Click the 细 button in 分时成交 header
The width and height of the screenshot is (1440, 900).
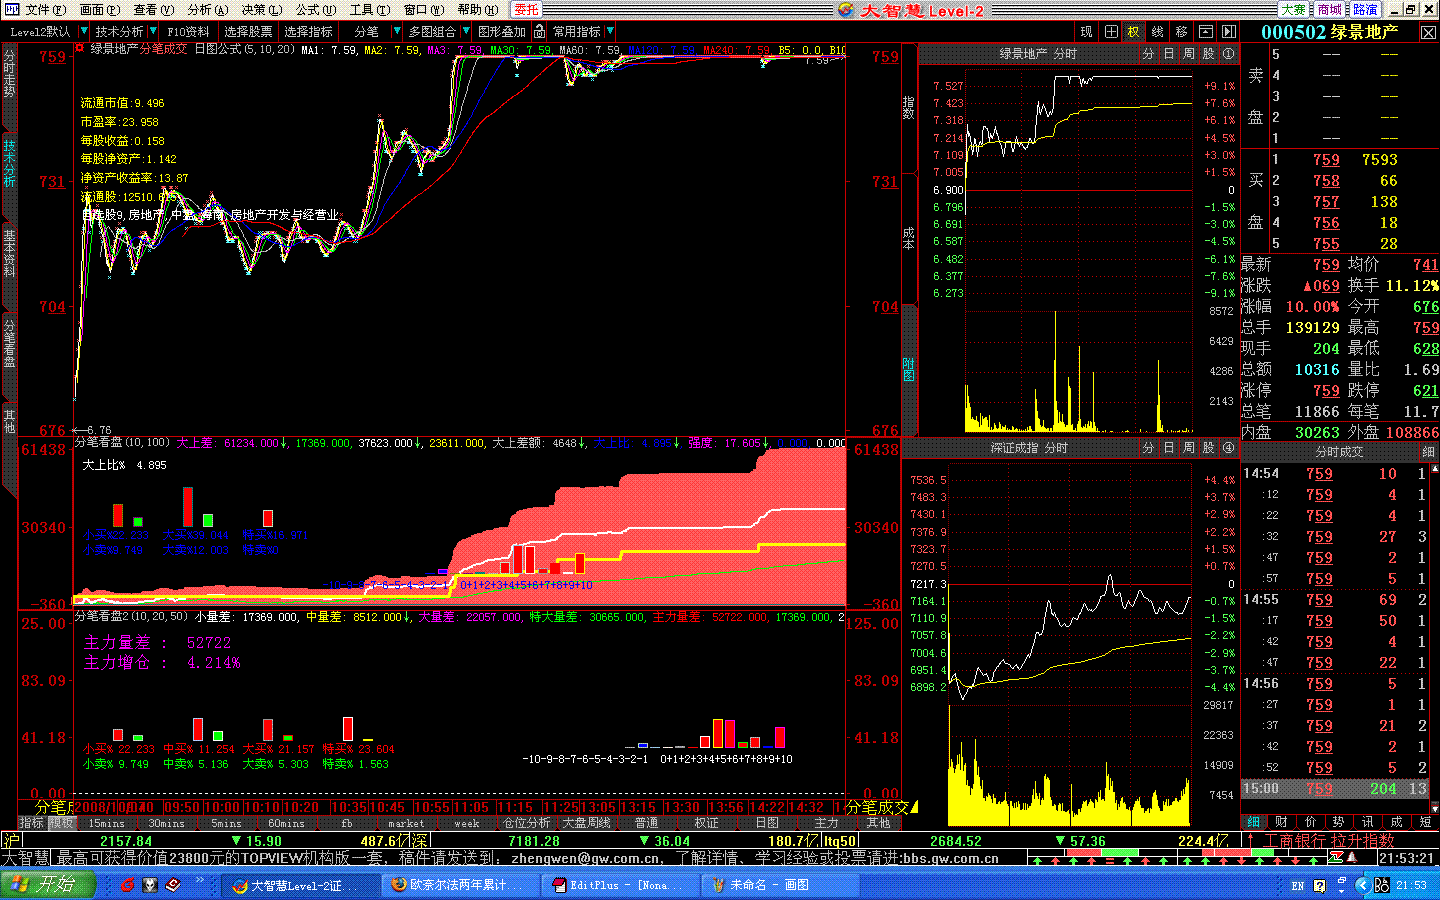tap(1428, 452)
